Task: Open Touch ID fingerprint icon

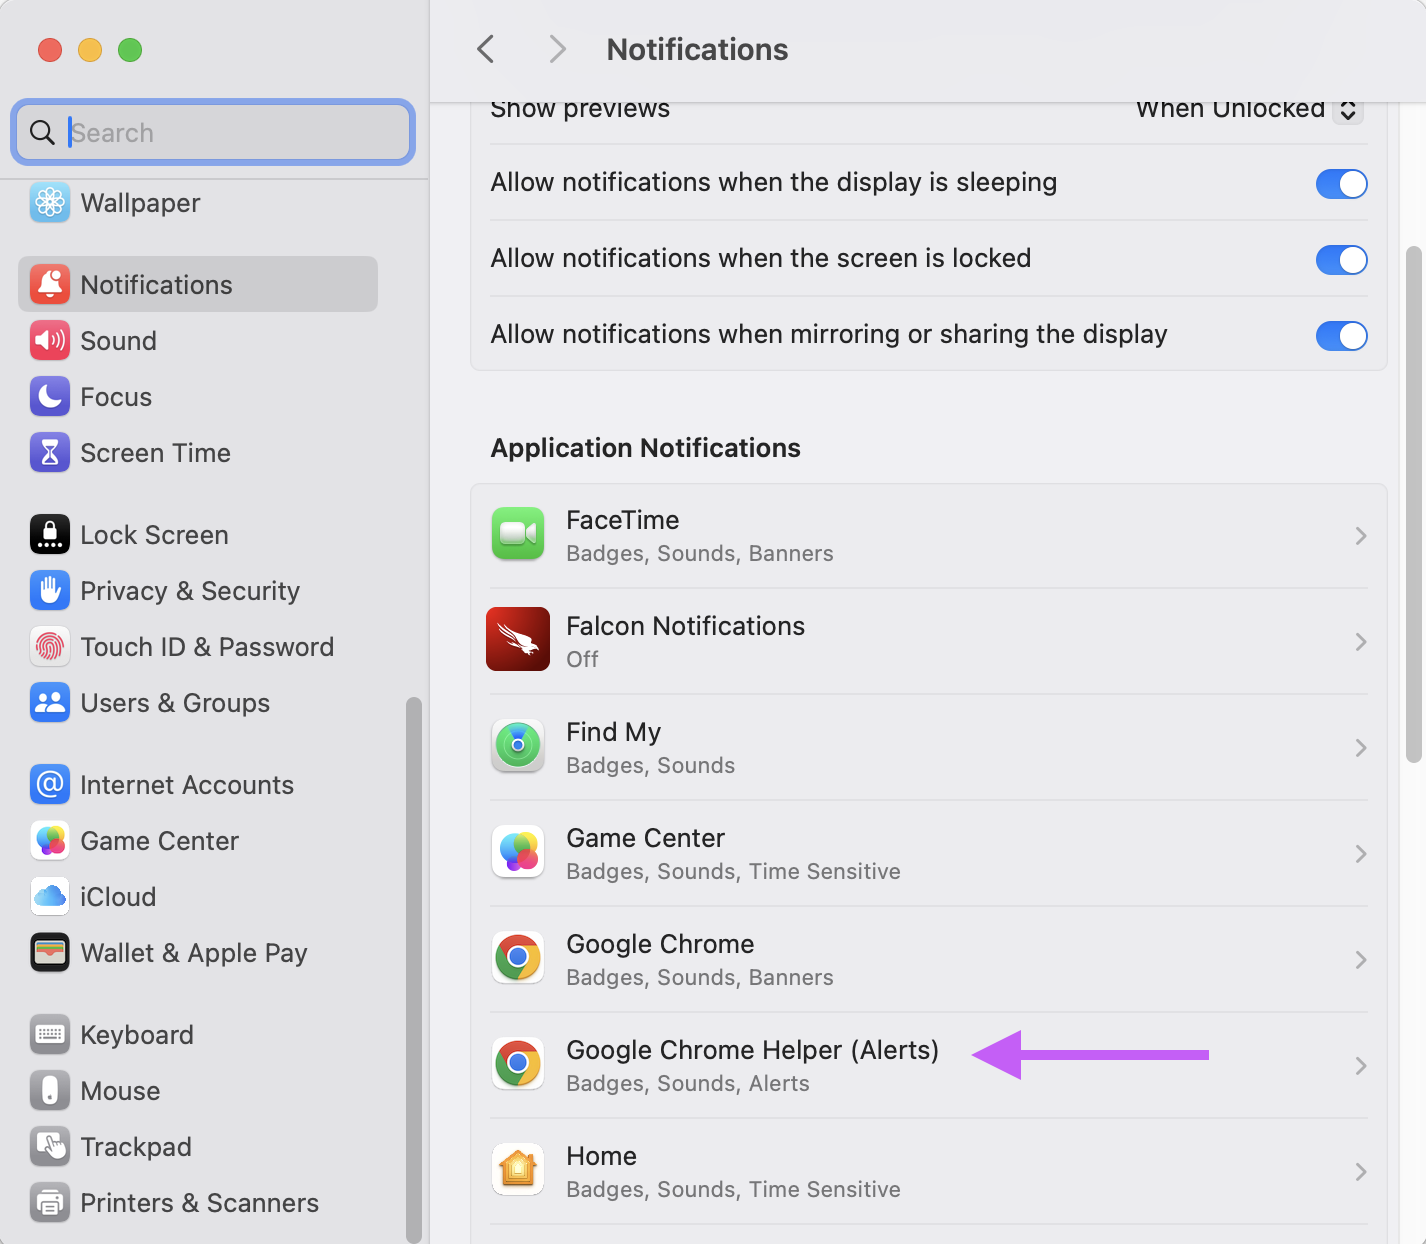Action: click(x=50, y=647)
